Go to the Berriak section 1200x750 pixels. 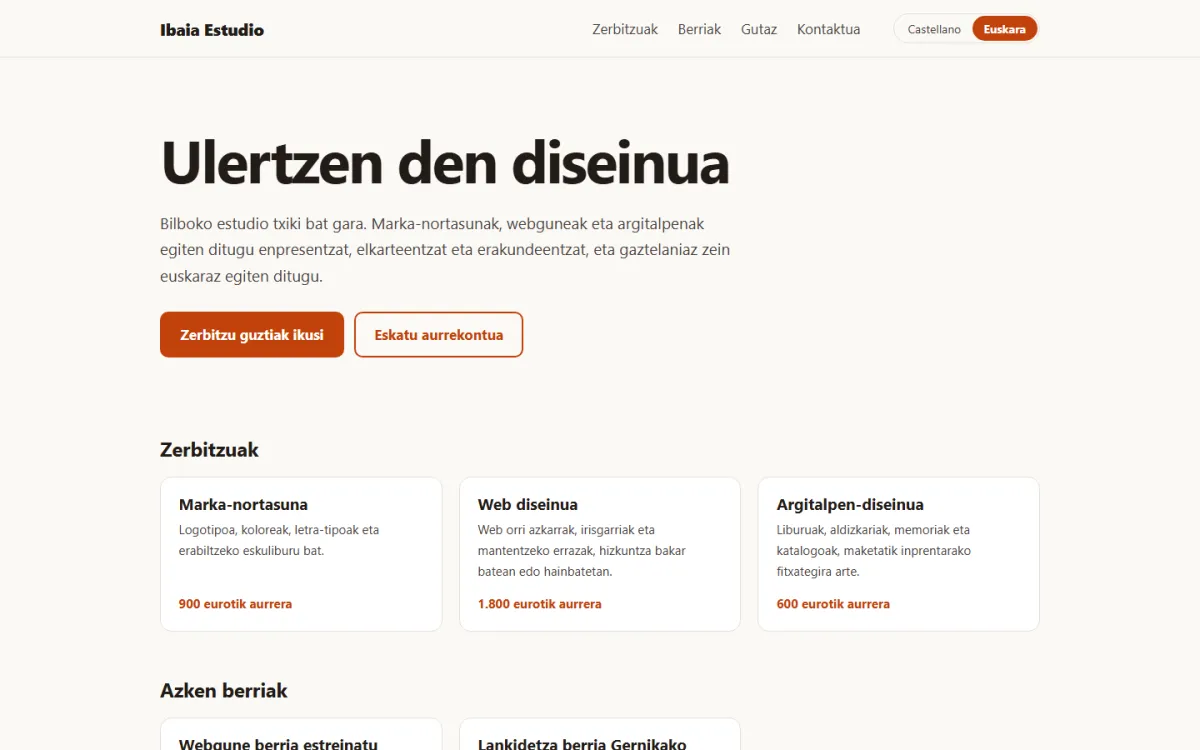coord(699,29)
